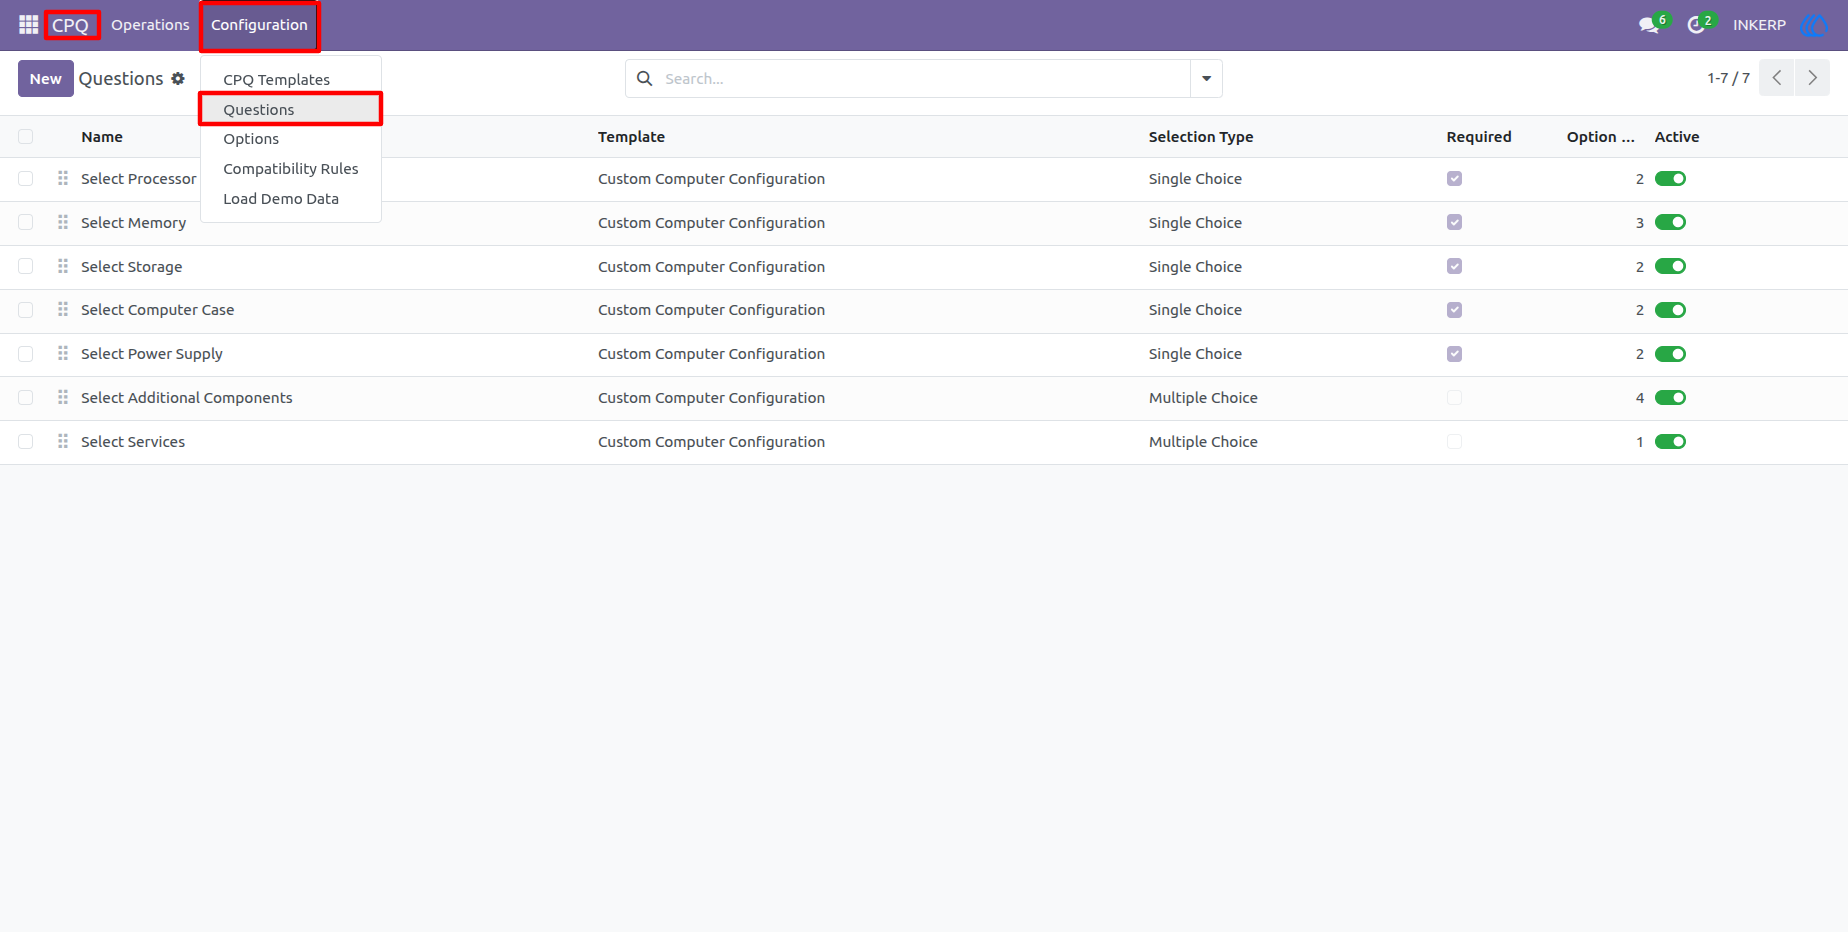Image resolution: width=1848 pixels, height=932 pixels.
Task: Click the user avatar icon next to INKERP
Action: (x=1813, y=25)
